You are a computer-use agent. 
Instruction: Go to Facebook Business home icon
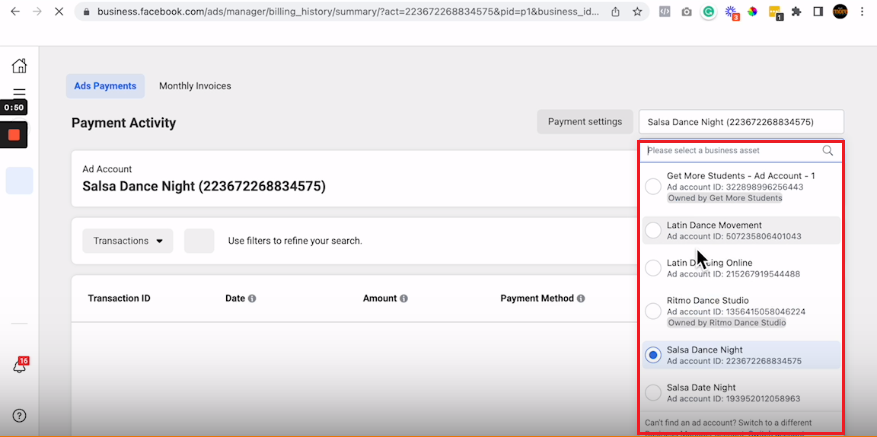19,65
